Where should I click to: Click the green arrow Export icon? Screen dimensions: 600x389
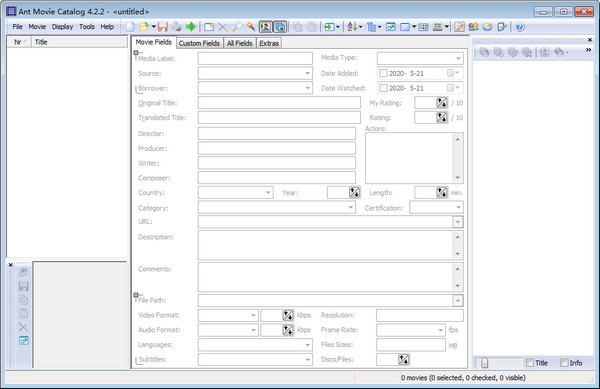pos(190,27)
